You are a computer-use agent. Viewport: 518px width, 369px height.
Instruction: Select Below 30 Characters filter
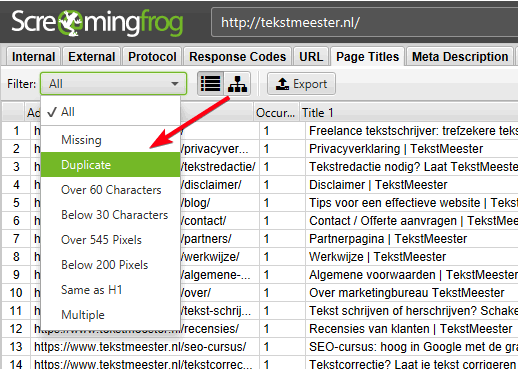(110, 215)
